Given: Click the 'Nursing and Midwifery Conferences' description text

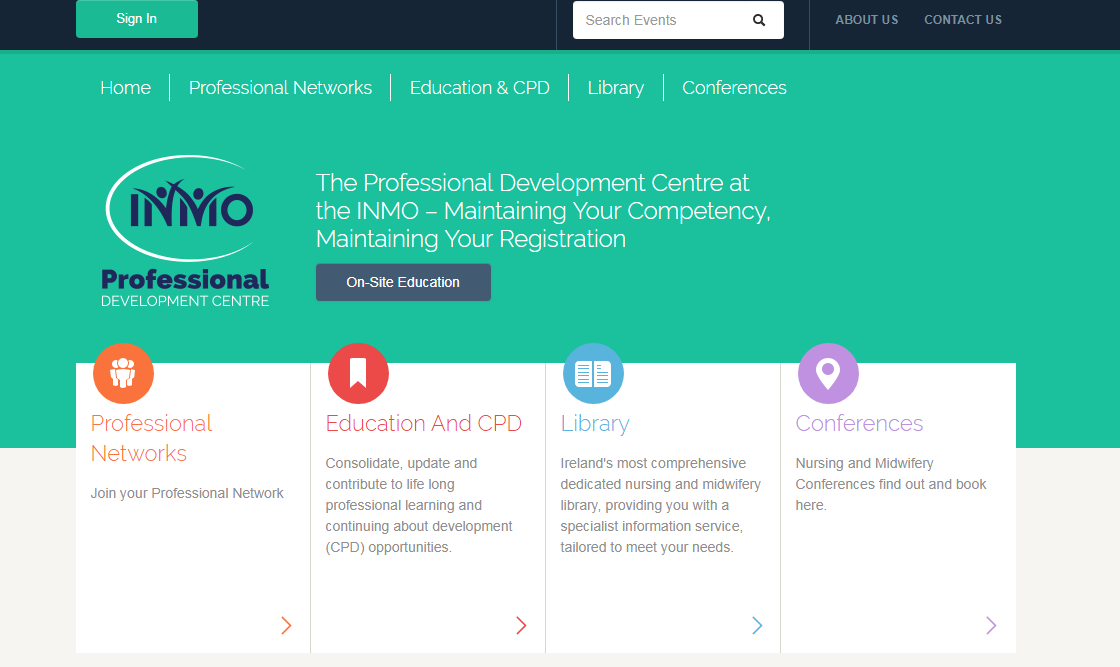Looking at the screenshot, I should click(x=891, y=484).
